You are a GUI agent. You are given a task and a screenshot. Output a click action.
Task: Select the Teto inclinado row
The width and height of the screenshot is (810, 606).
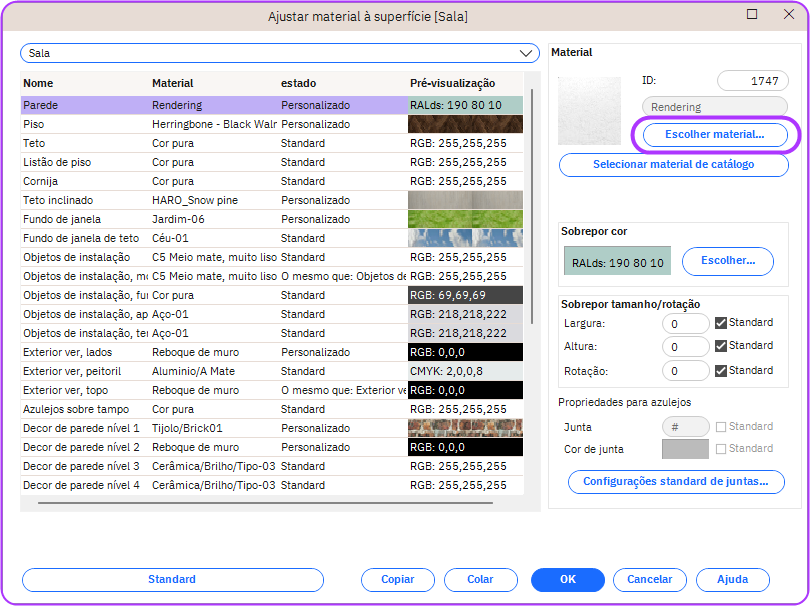pos(60,200)
